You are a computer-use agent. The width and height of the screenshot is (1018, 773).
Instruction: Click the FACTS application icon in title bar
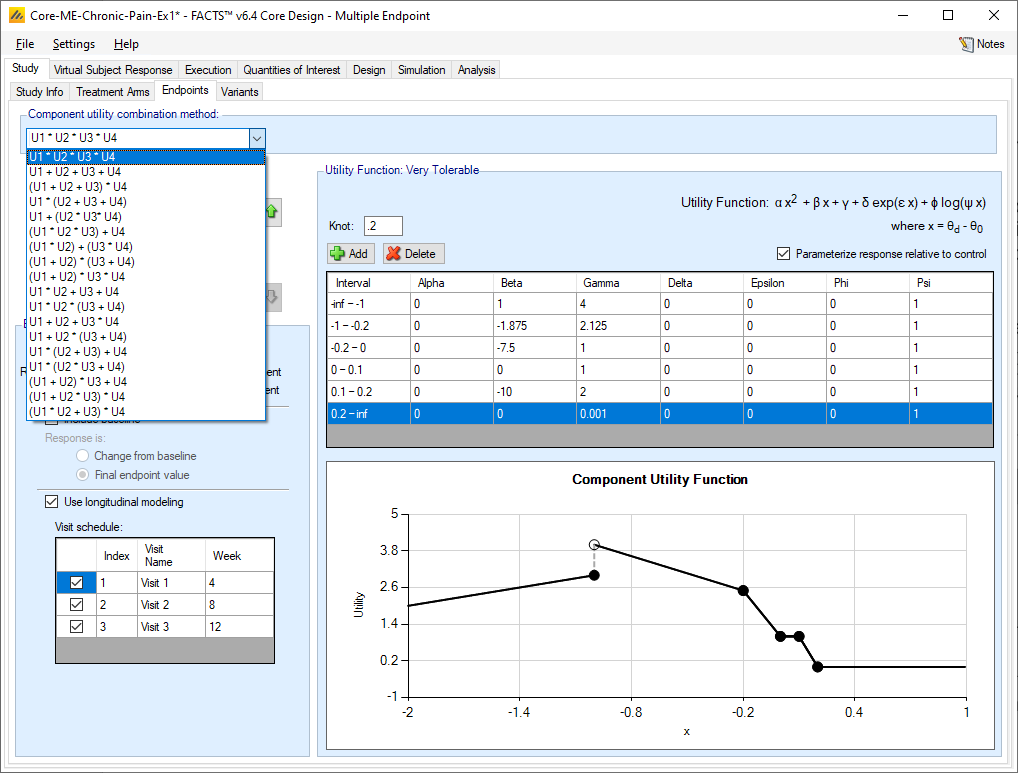(x=16, y=16)
